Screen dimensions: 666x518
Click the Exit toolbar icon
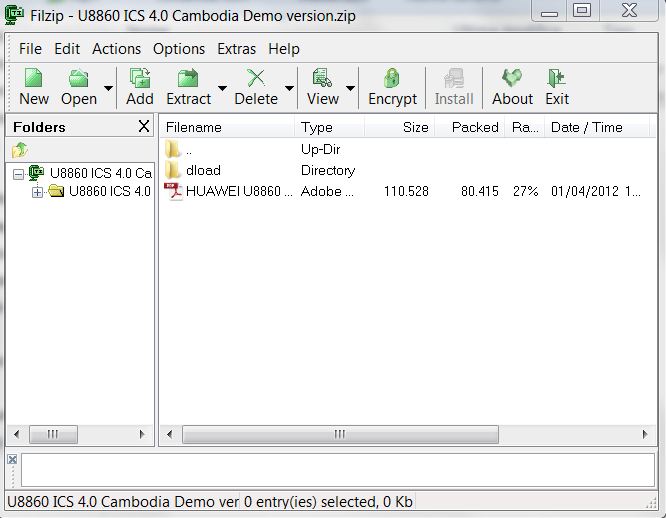tap(557, 79)
